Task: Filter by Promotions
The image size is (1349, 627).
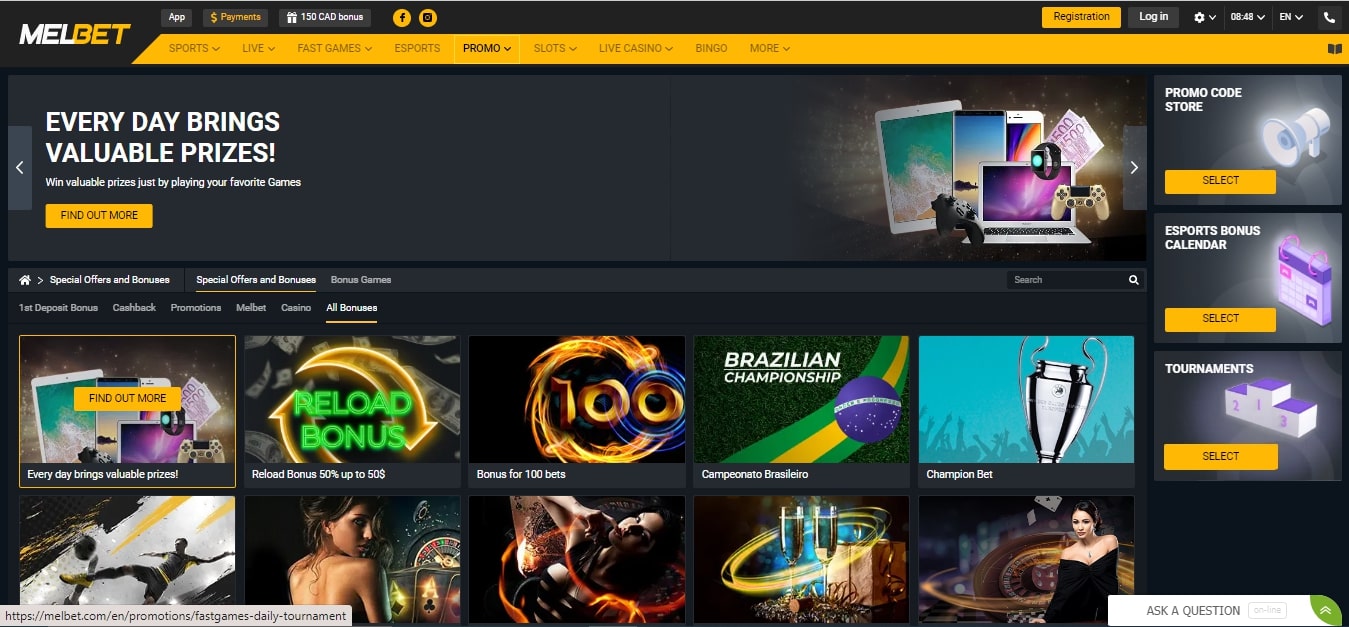Action: coord(196,308)
